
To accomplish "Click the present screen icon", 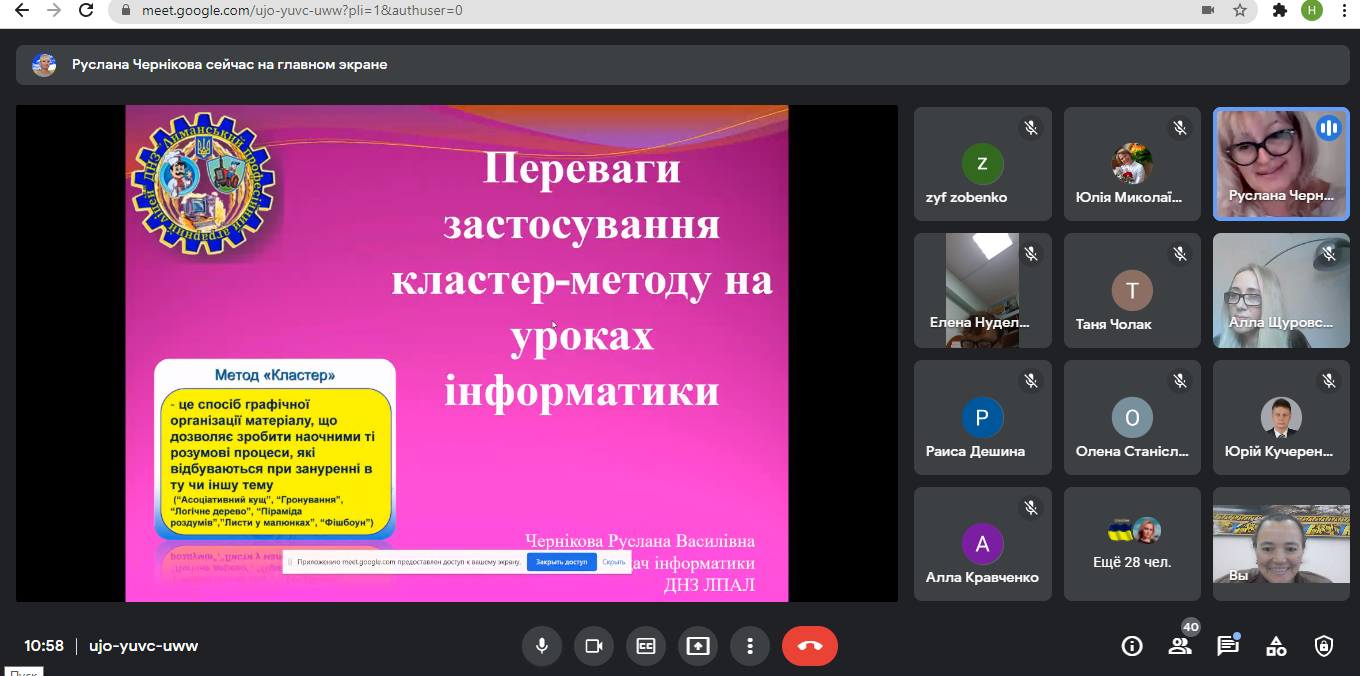I will pyautogui.click(x=698, y=646).
